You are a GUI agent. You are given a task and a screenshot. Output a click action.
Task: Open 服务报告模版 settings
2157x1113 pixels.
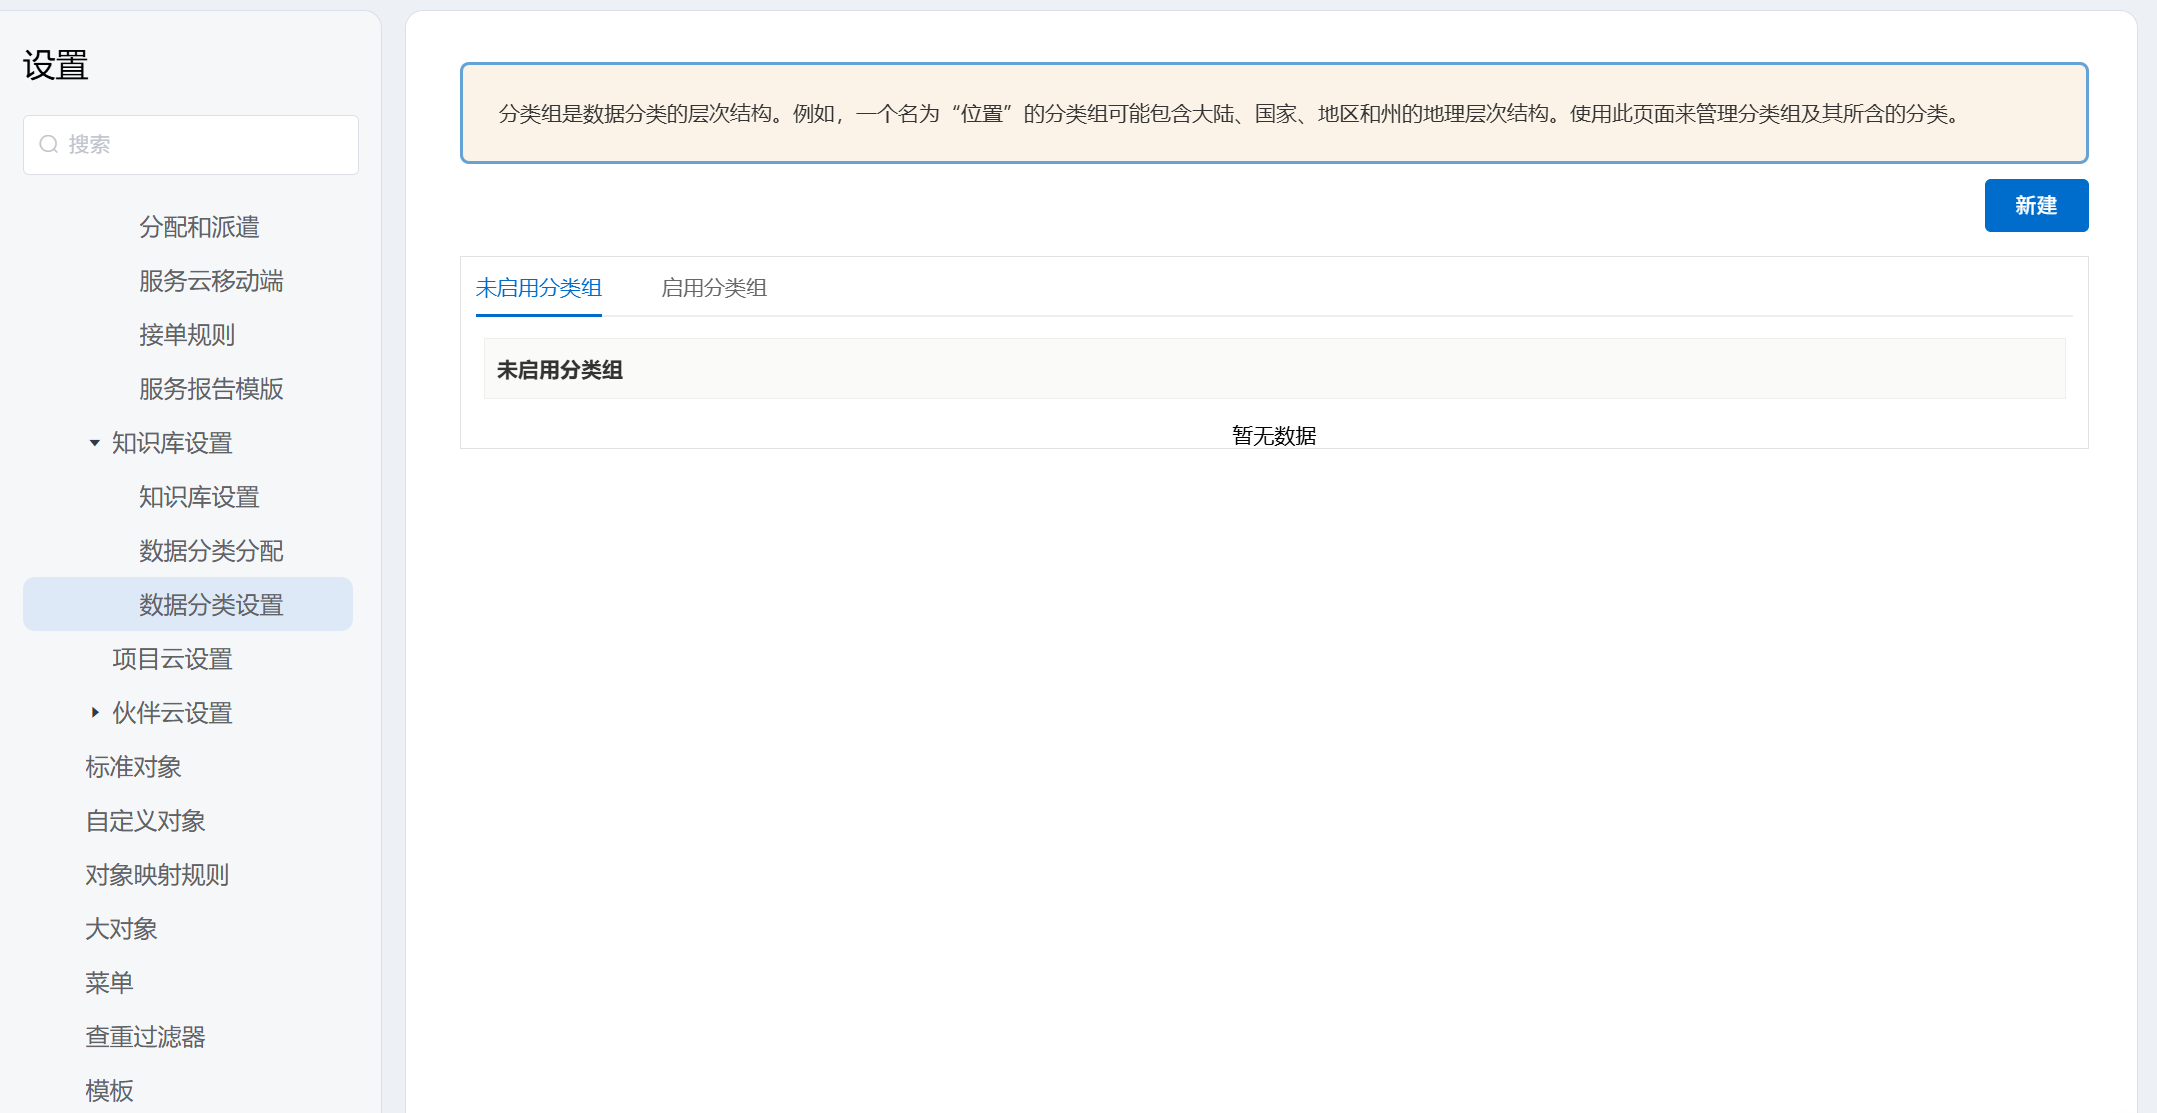(x=211, y=389)
